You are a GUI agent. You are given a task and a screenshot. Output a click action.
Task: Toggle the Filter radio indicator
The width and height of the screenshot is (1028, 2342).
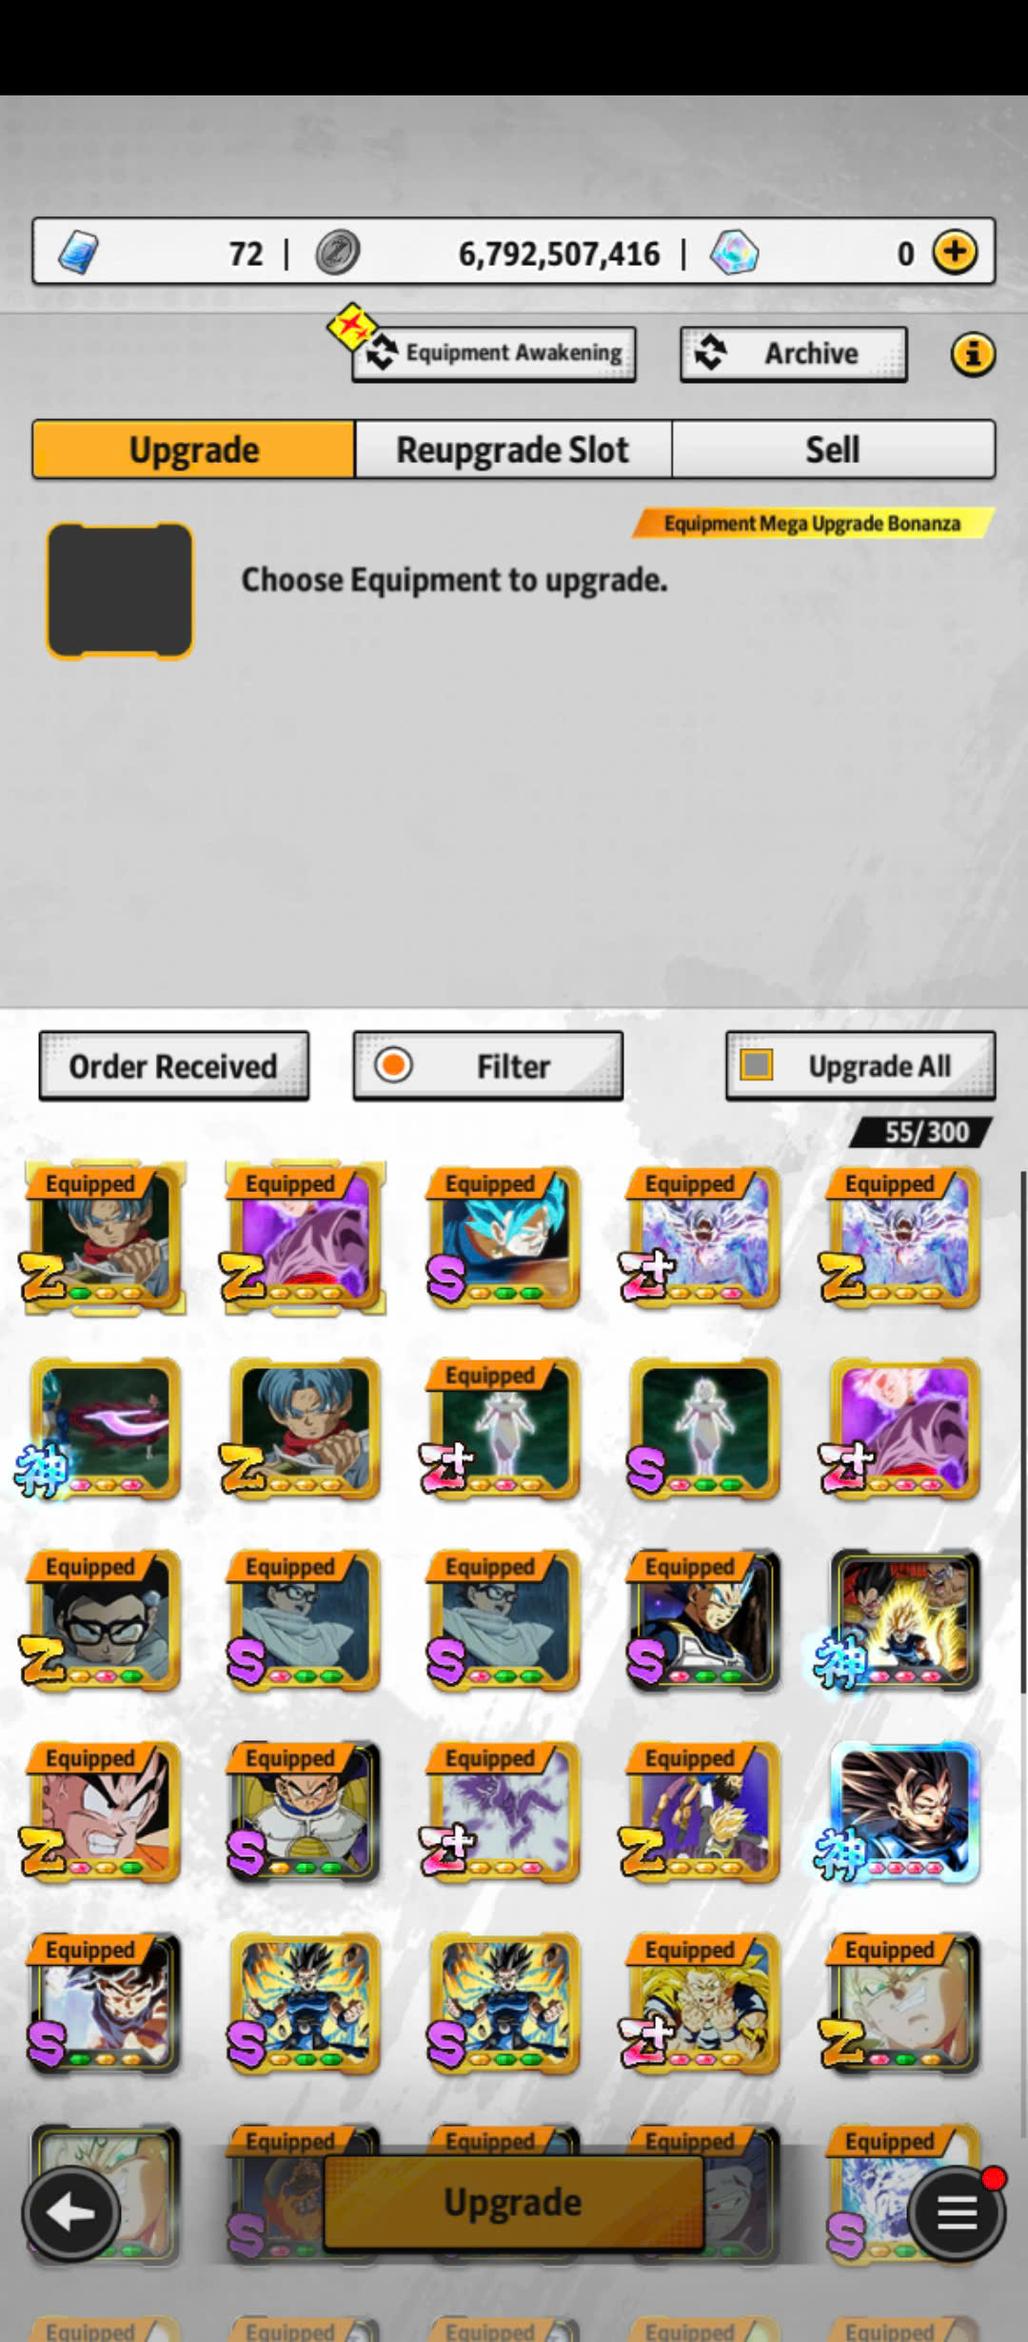(x=393, y=1065)
